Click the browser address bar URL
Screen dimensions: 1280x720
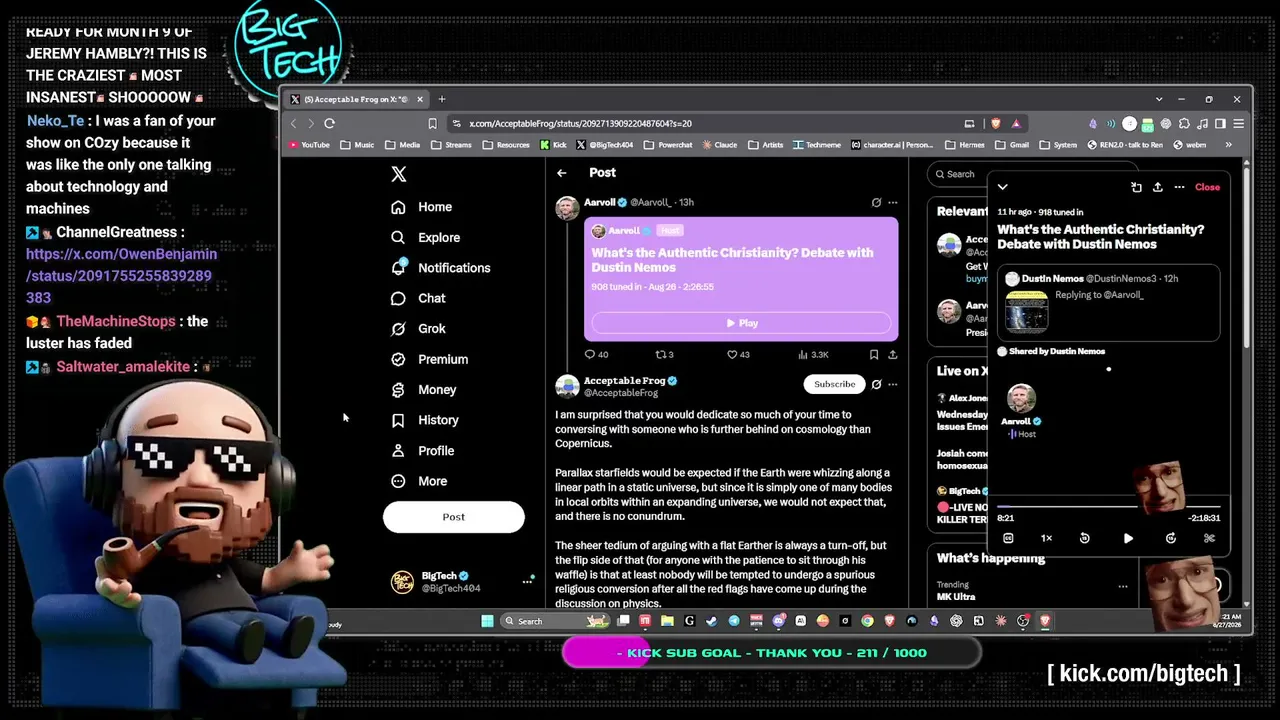580,124
